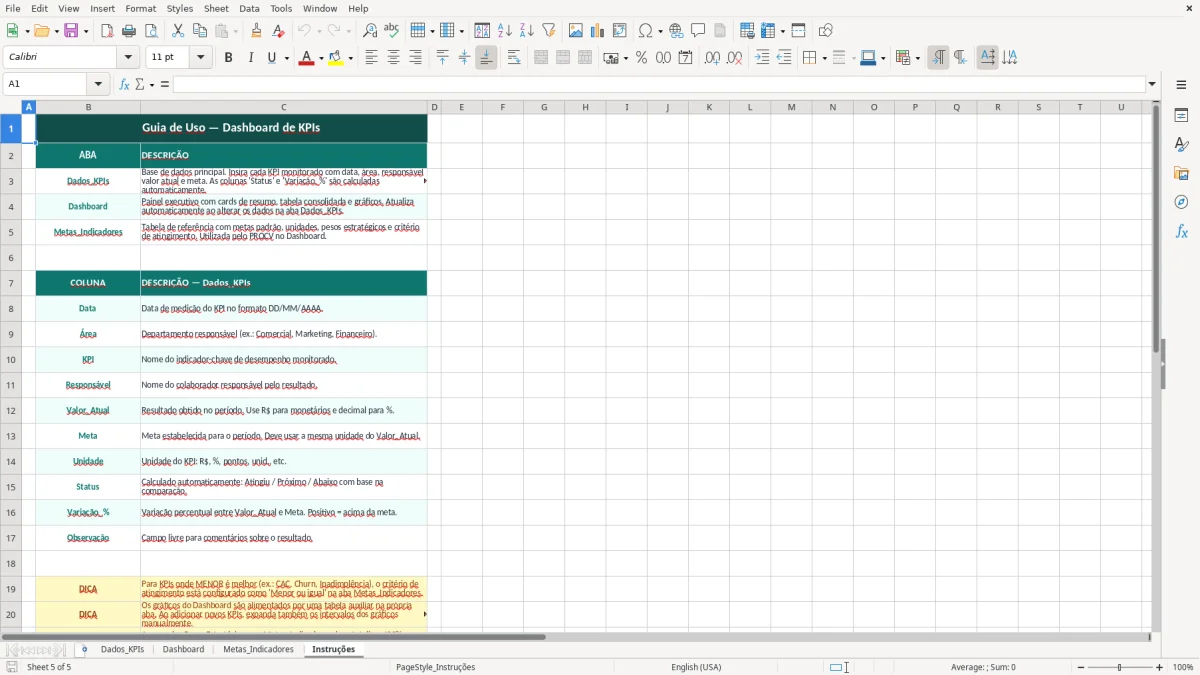This screenshot has width=1200, height=675.
Task: Select row 7 header
Action: [11, 283]
